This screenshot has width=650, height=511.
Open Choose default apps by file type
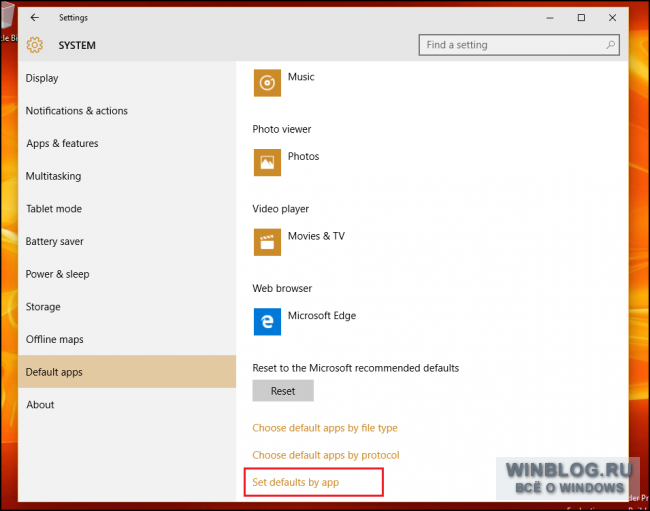pyautogui.click(x=325, y=428)
